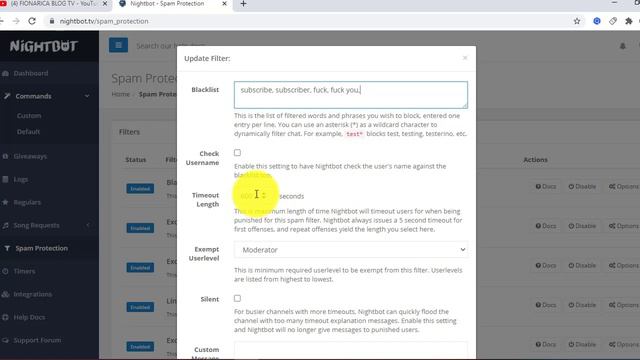Open Default commands sub-item
Image resolution: width=640 pixels, height=360 pixels.
(29, 131)
